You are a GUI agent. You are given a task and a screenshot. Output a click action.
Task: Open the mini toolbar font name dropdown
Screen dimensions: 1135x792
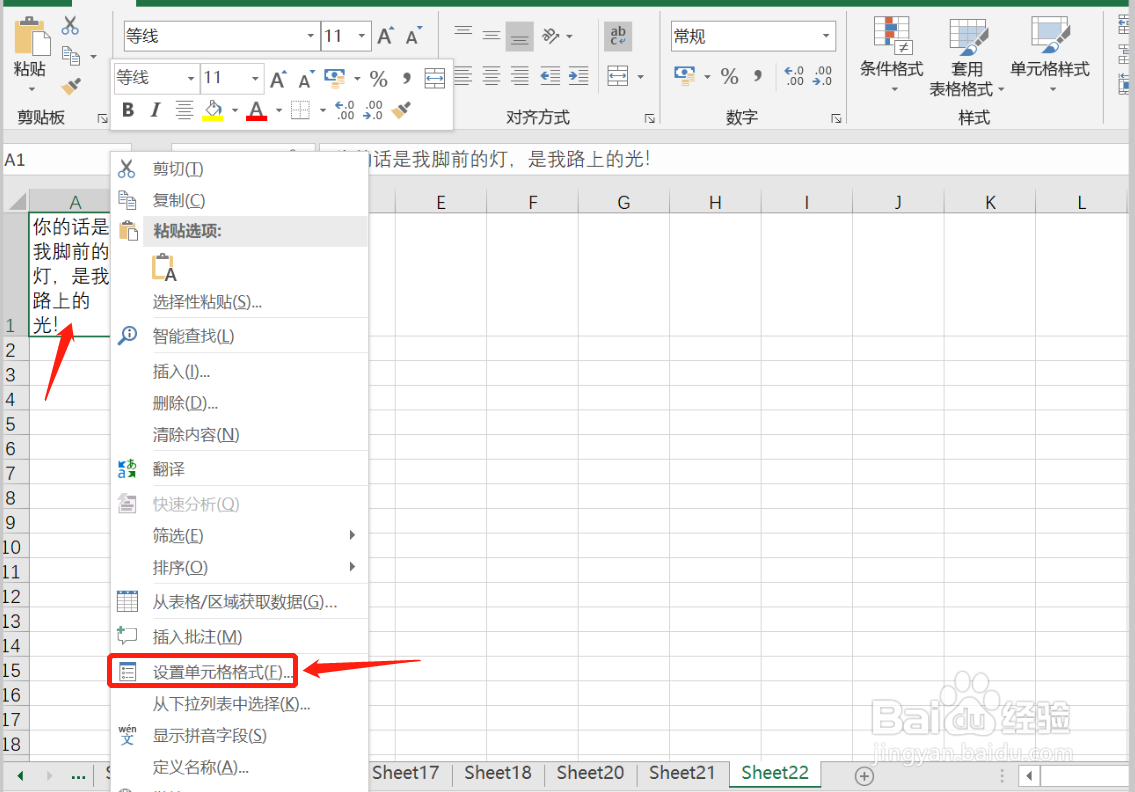pyautogui.click(x=191, y=77)
